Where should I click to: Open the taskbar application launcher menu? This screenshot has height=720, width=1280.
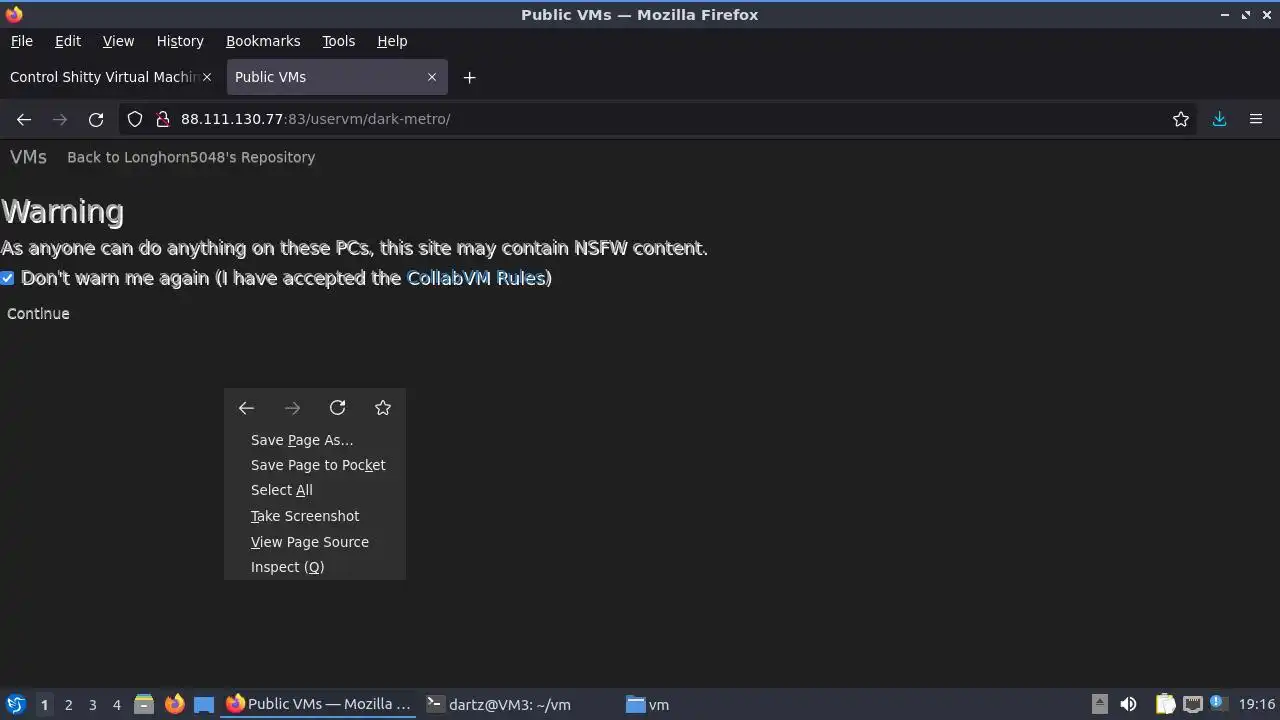(x=15, y=704)
